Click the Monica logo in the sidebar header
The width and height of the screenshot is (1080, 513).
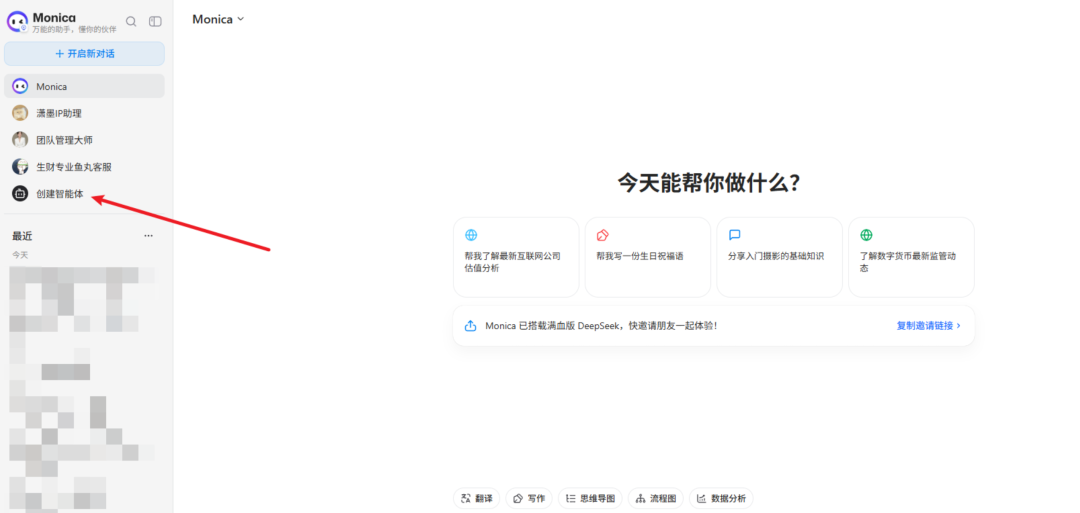click(x=18, y=21)
